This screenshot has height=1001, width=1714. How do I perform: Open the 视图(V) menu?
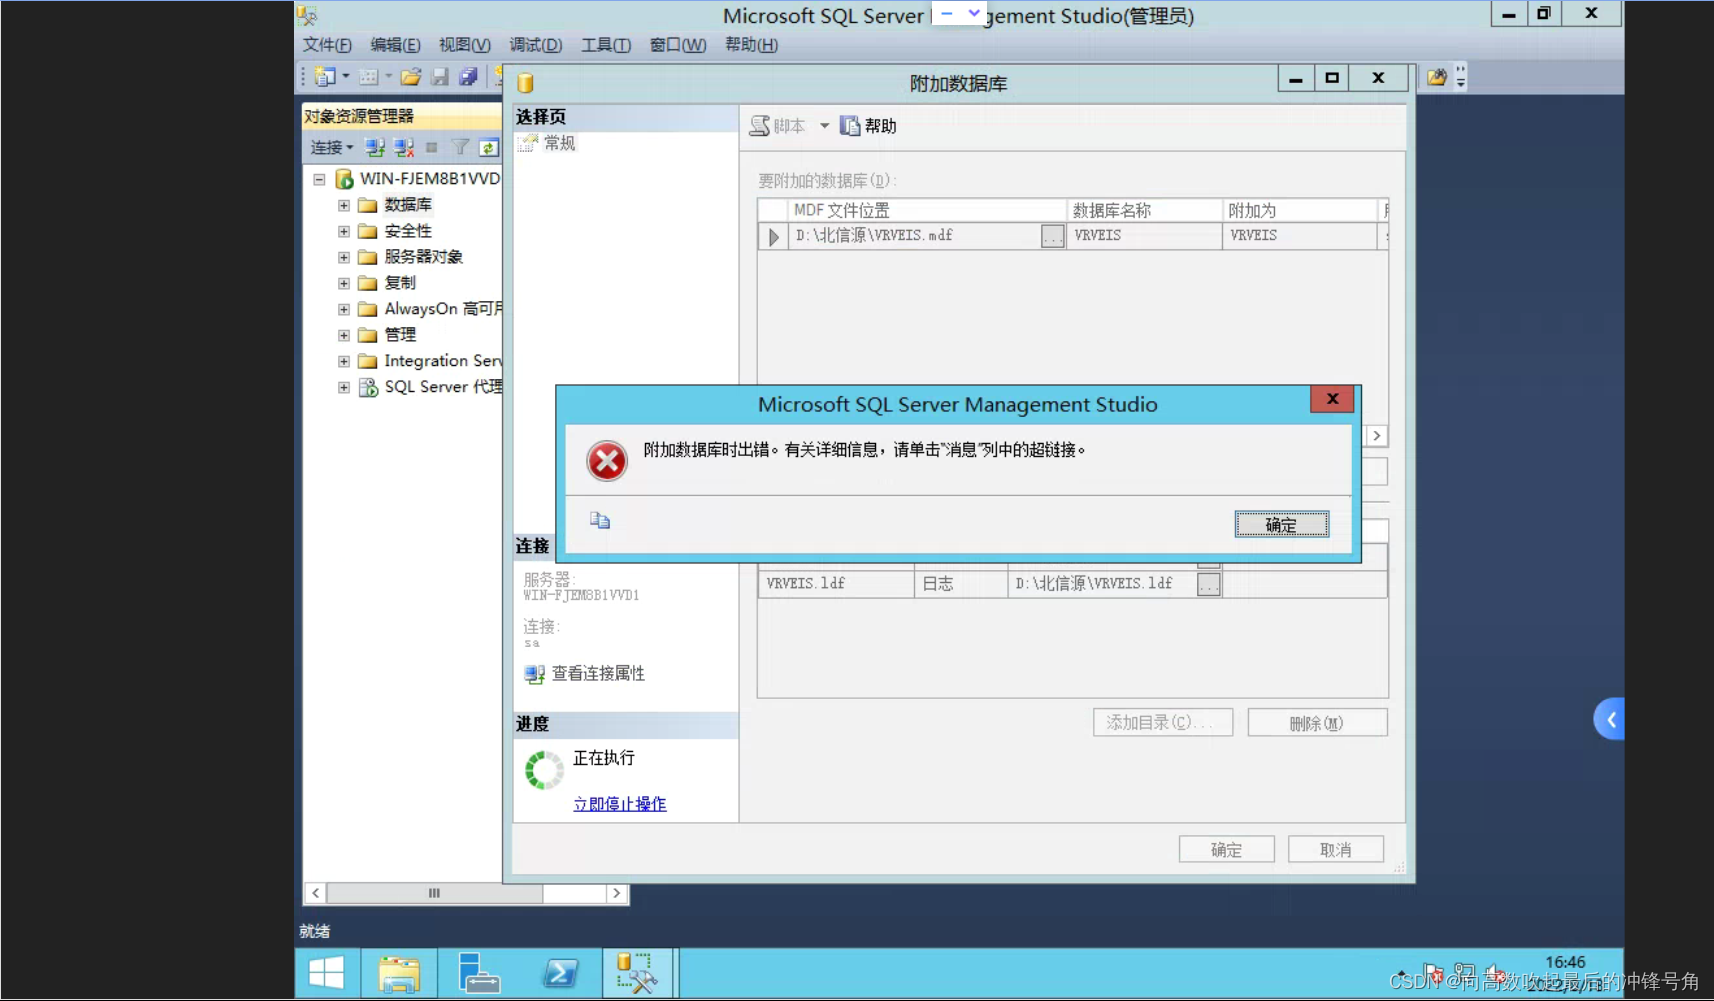pyautogui.click(x=465, y=45)
